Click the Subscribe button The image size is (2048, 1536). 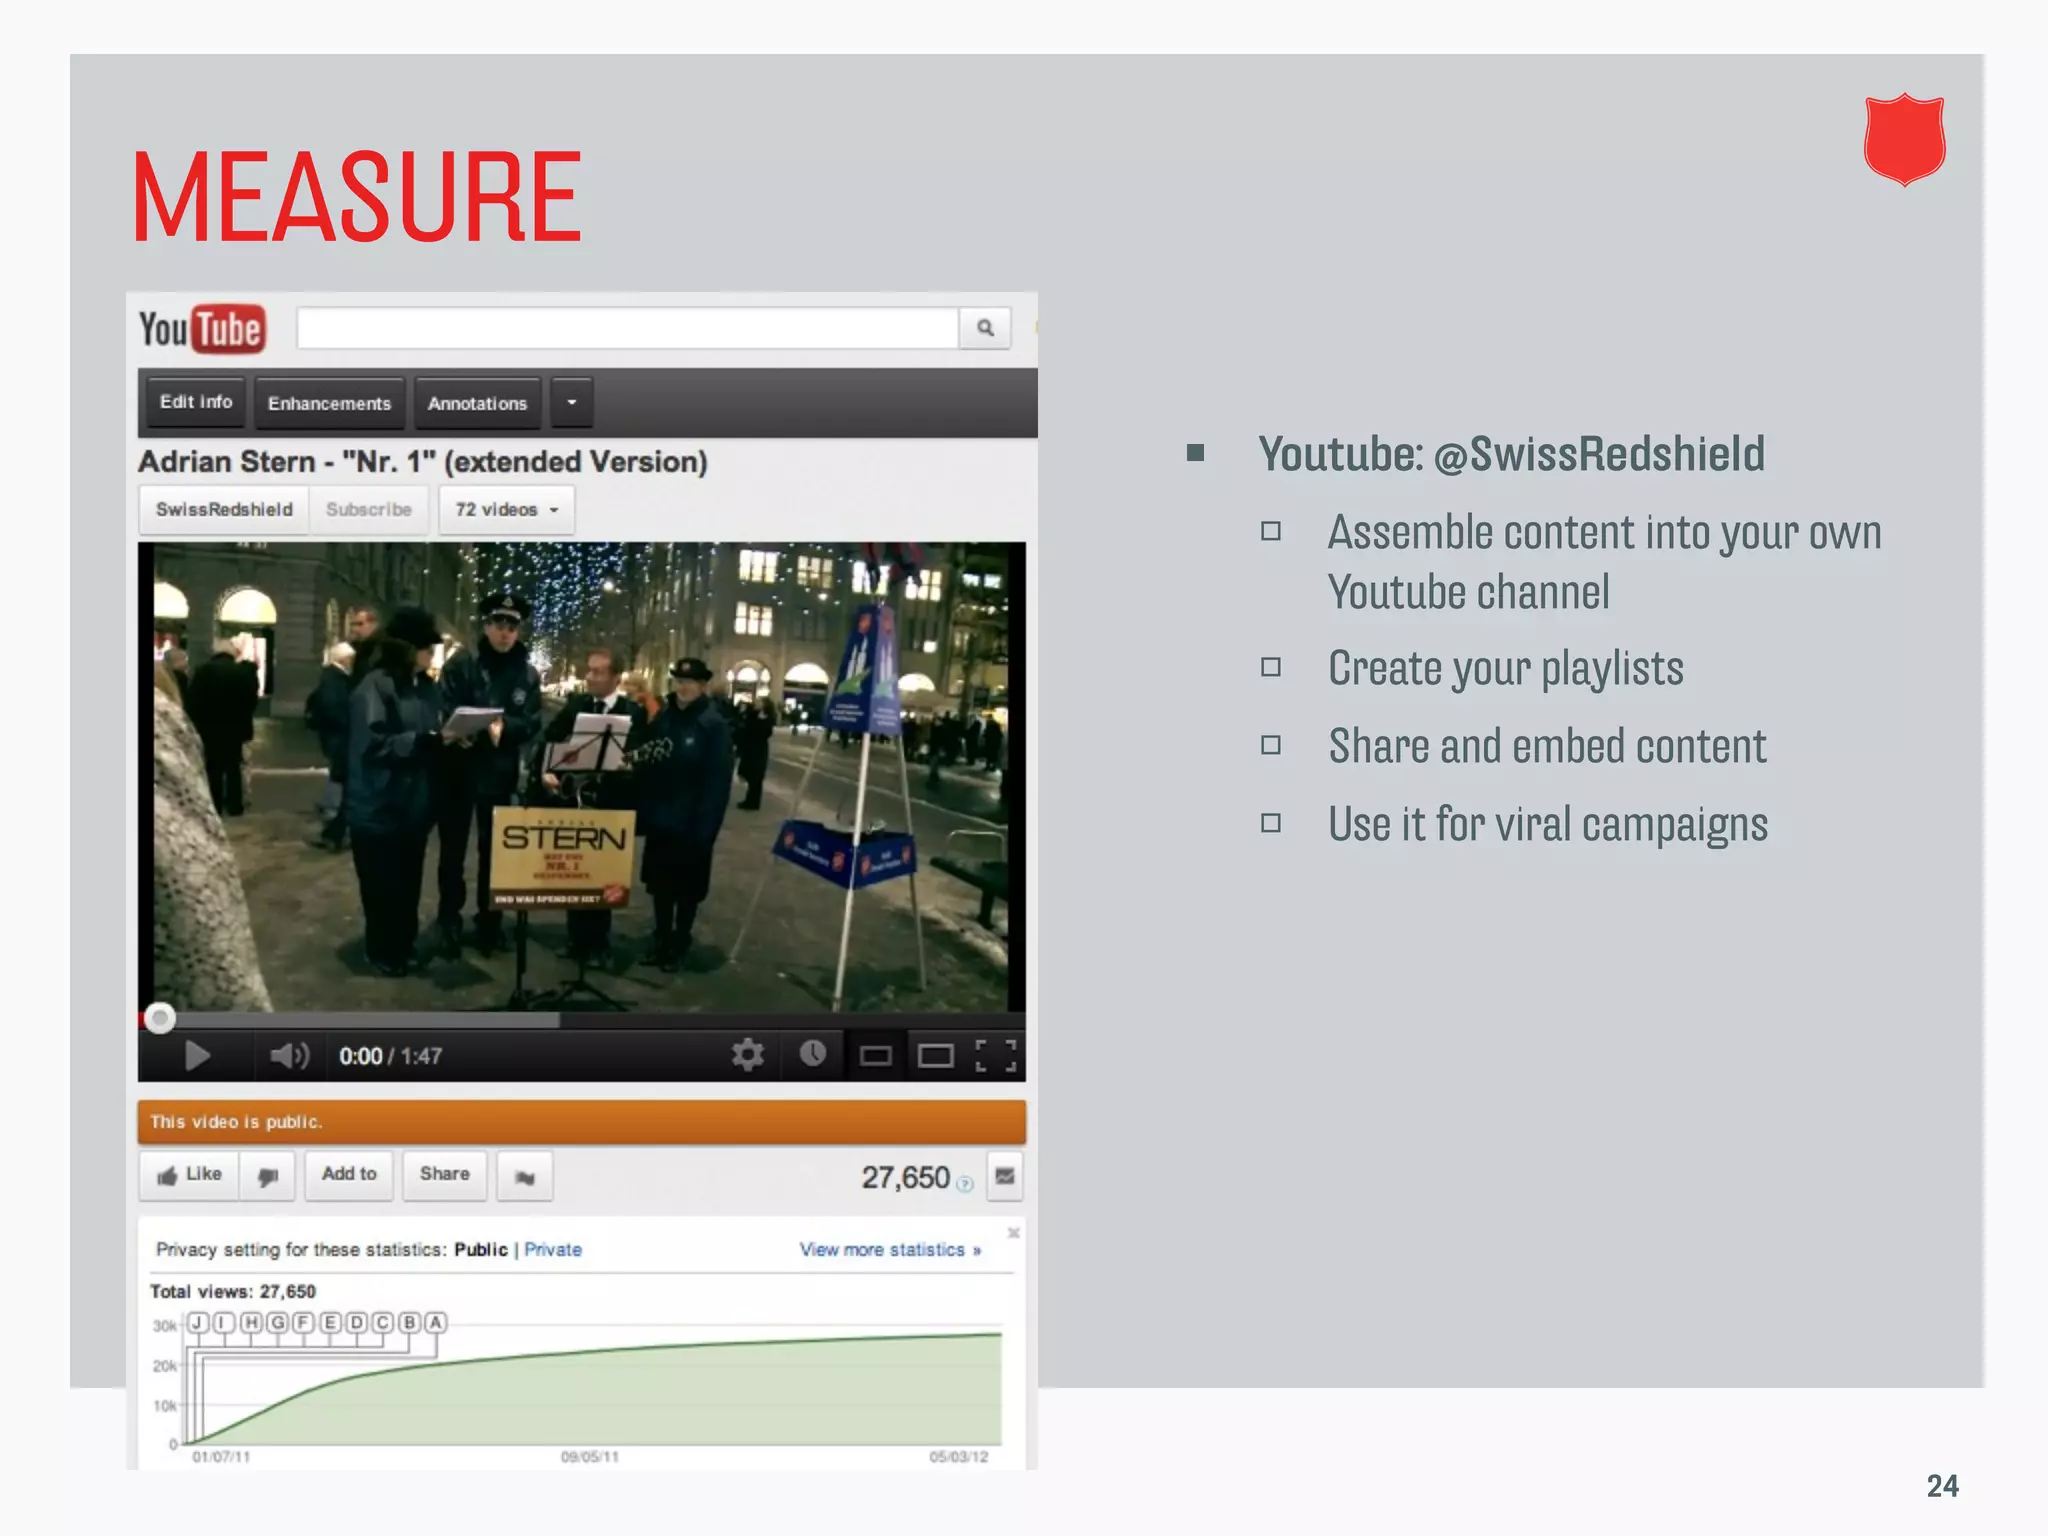[369, 510]
